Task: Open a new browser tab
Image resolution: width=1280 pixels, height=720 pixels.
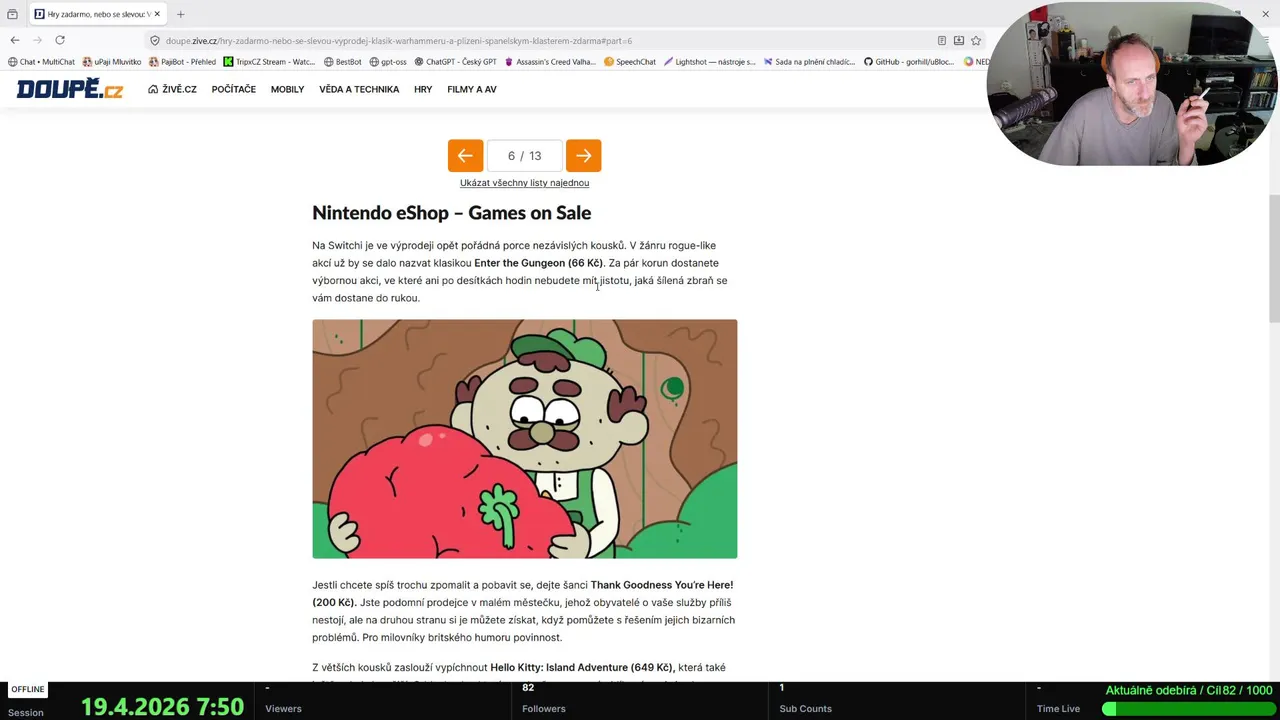Action: tap(180, 14)
